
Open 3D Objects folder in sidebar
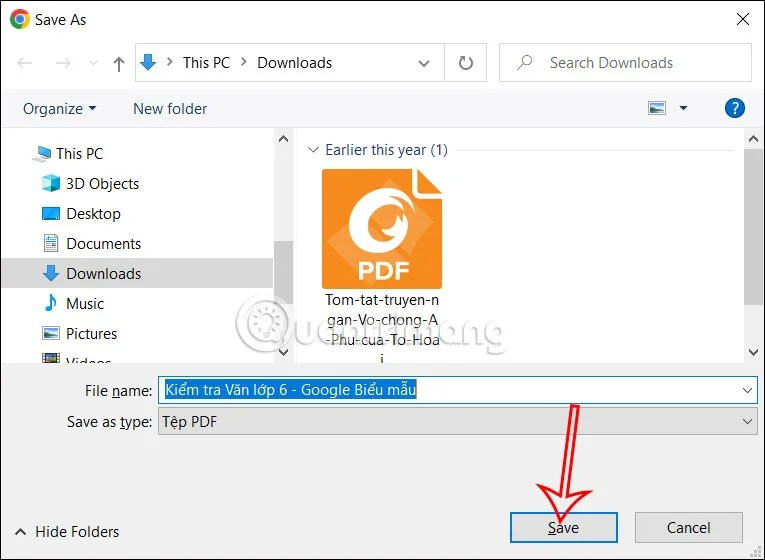click(x=102, y=183)
